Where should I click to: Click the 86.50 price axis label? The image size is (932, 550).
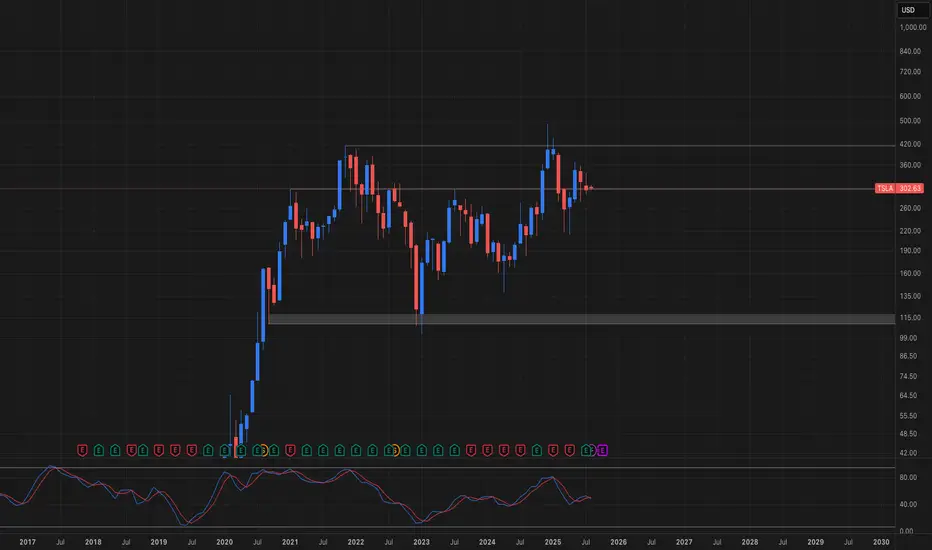(x=908, y=356)
